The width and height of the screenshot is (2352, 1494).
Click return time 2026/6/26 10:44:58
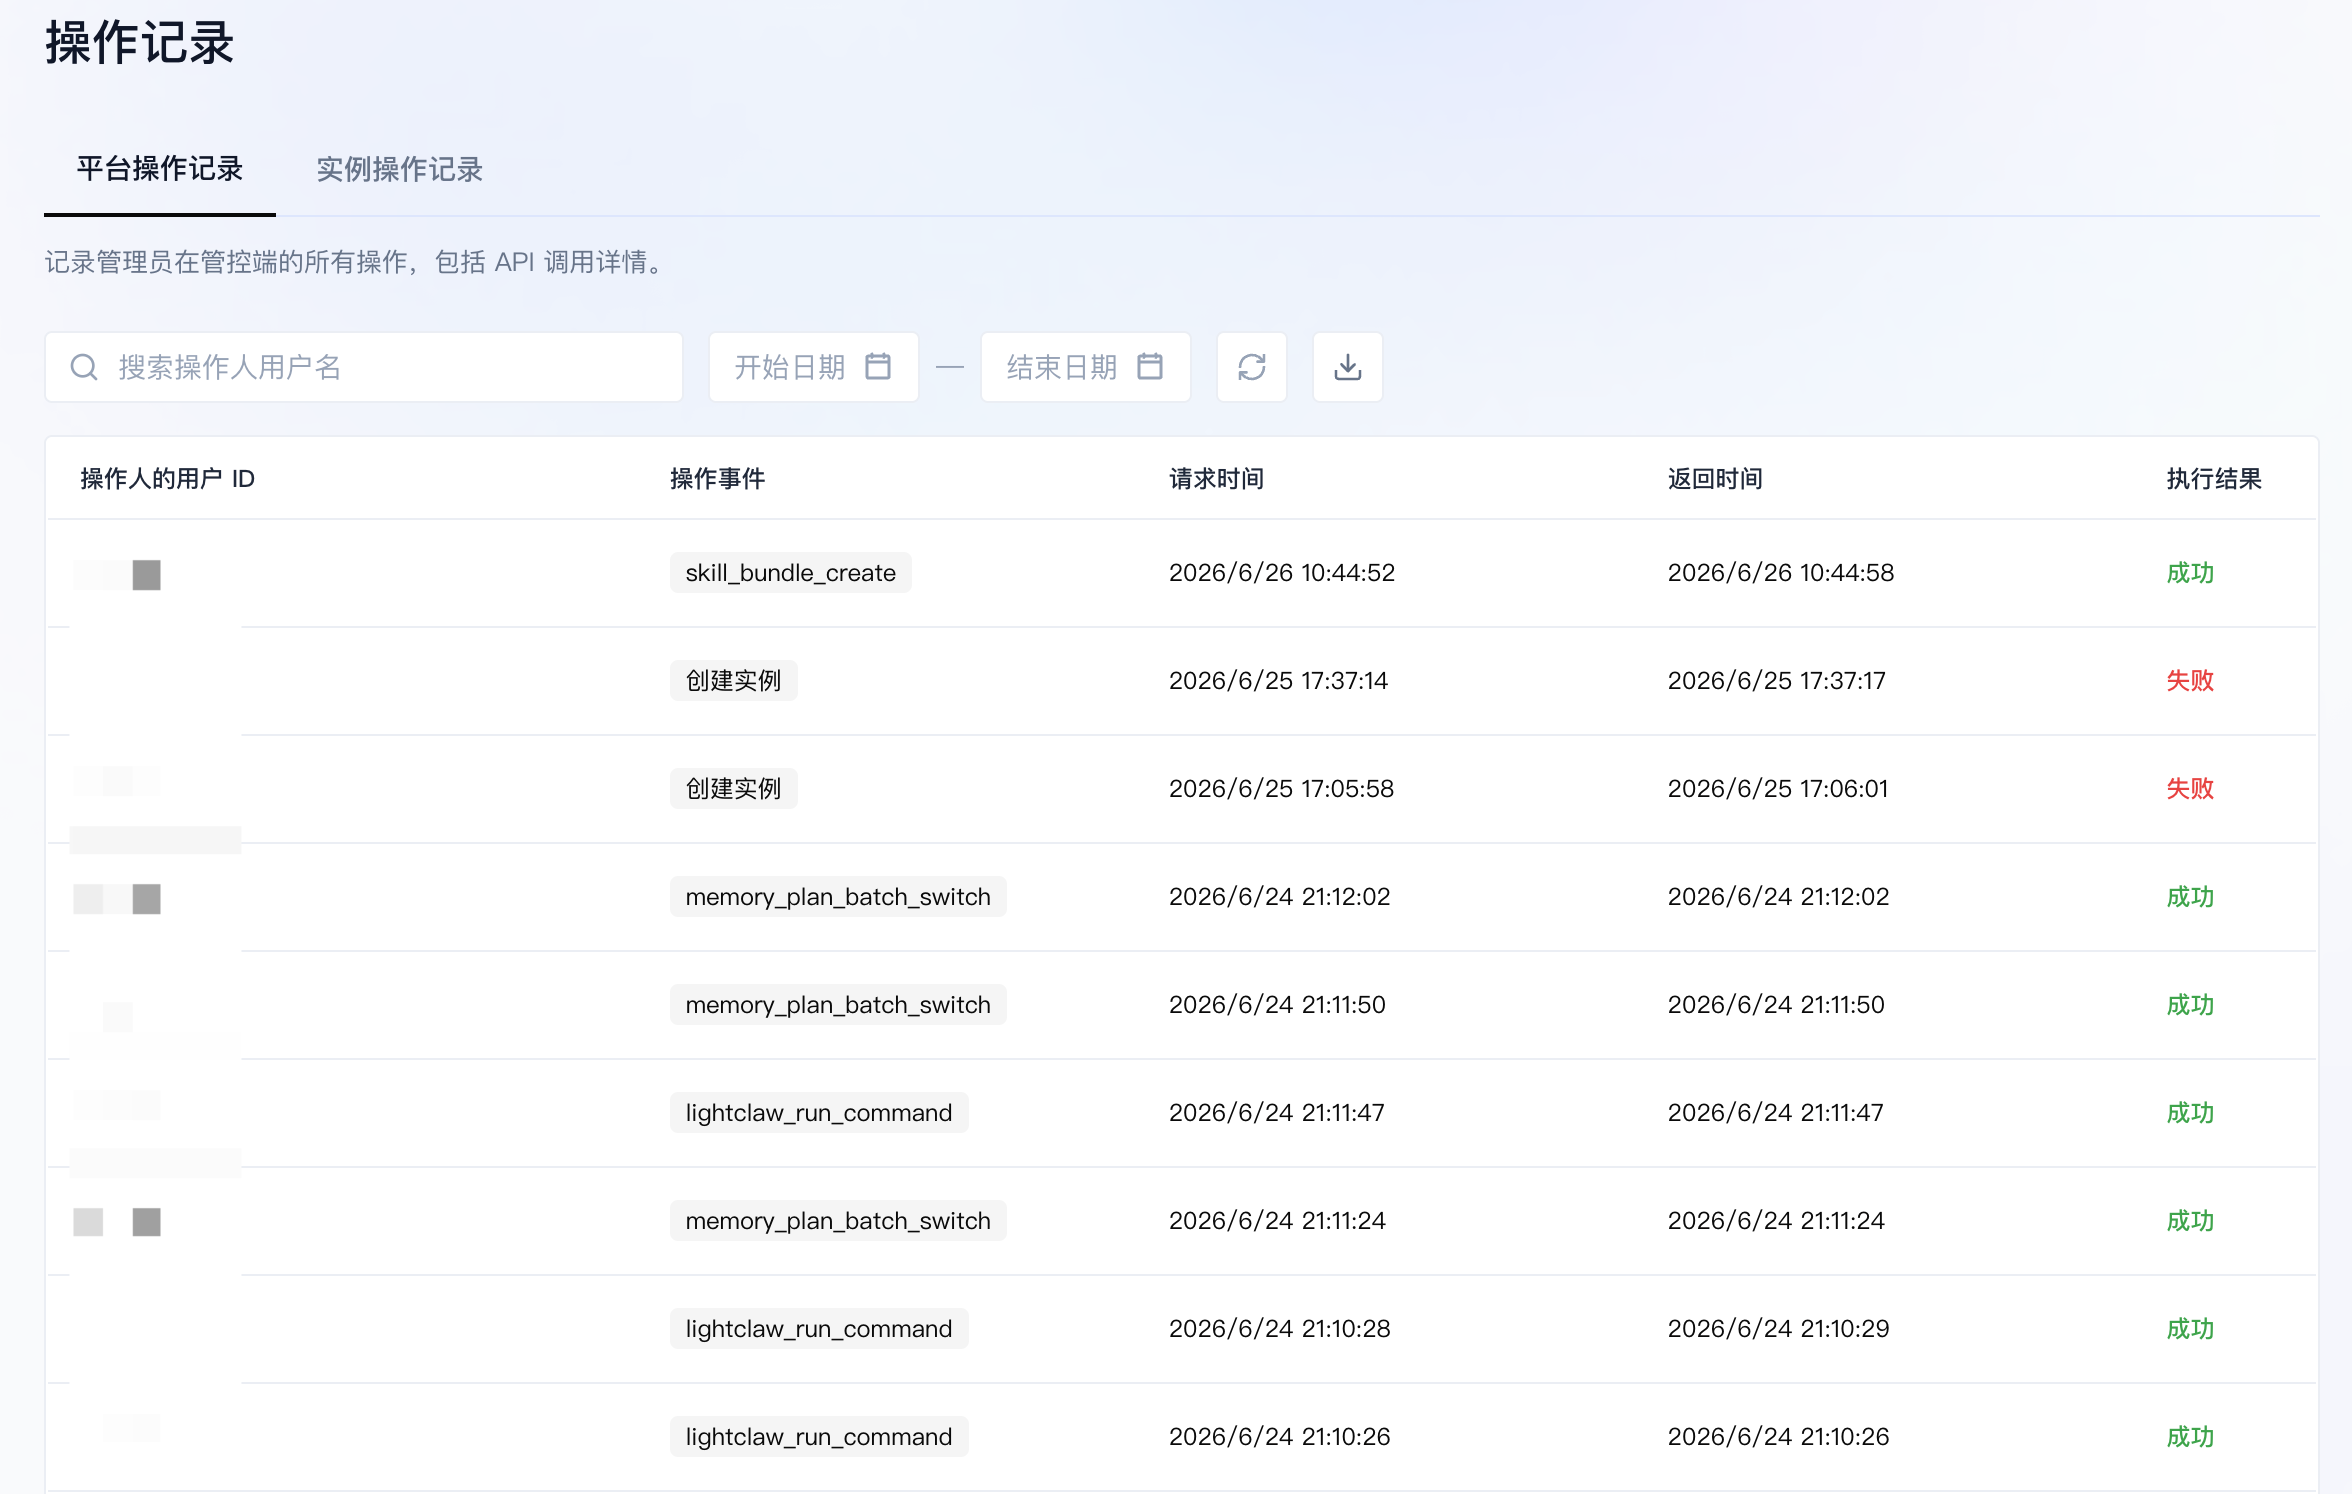[x=1780, y=573]
